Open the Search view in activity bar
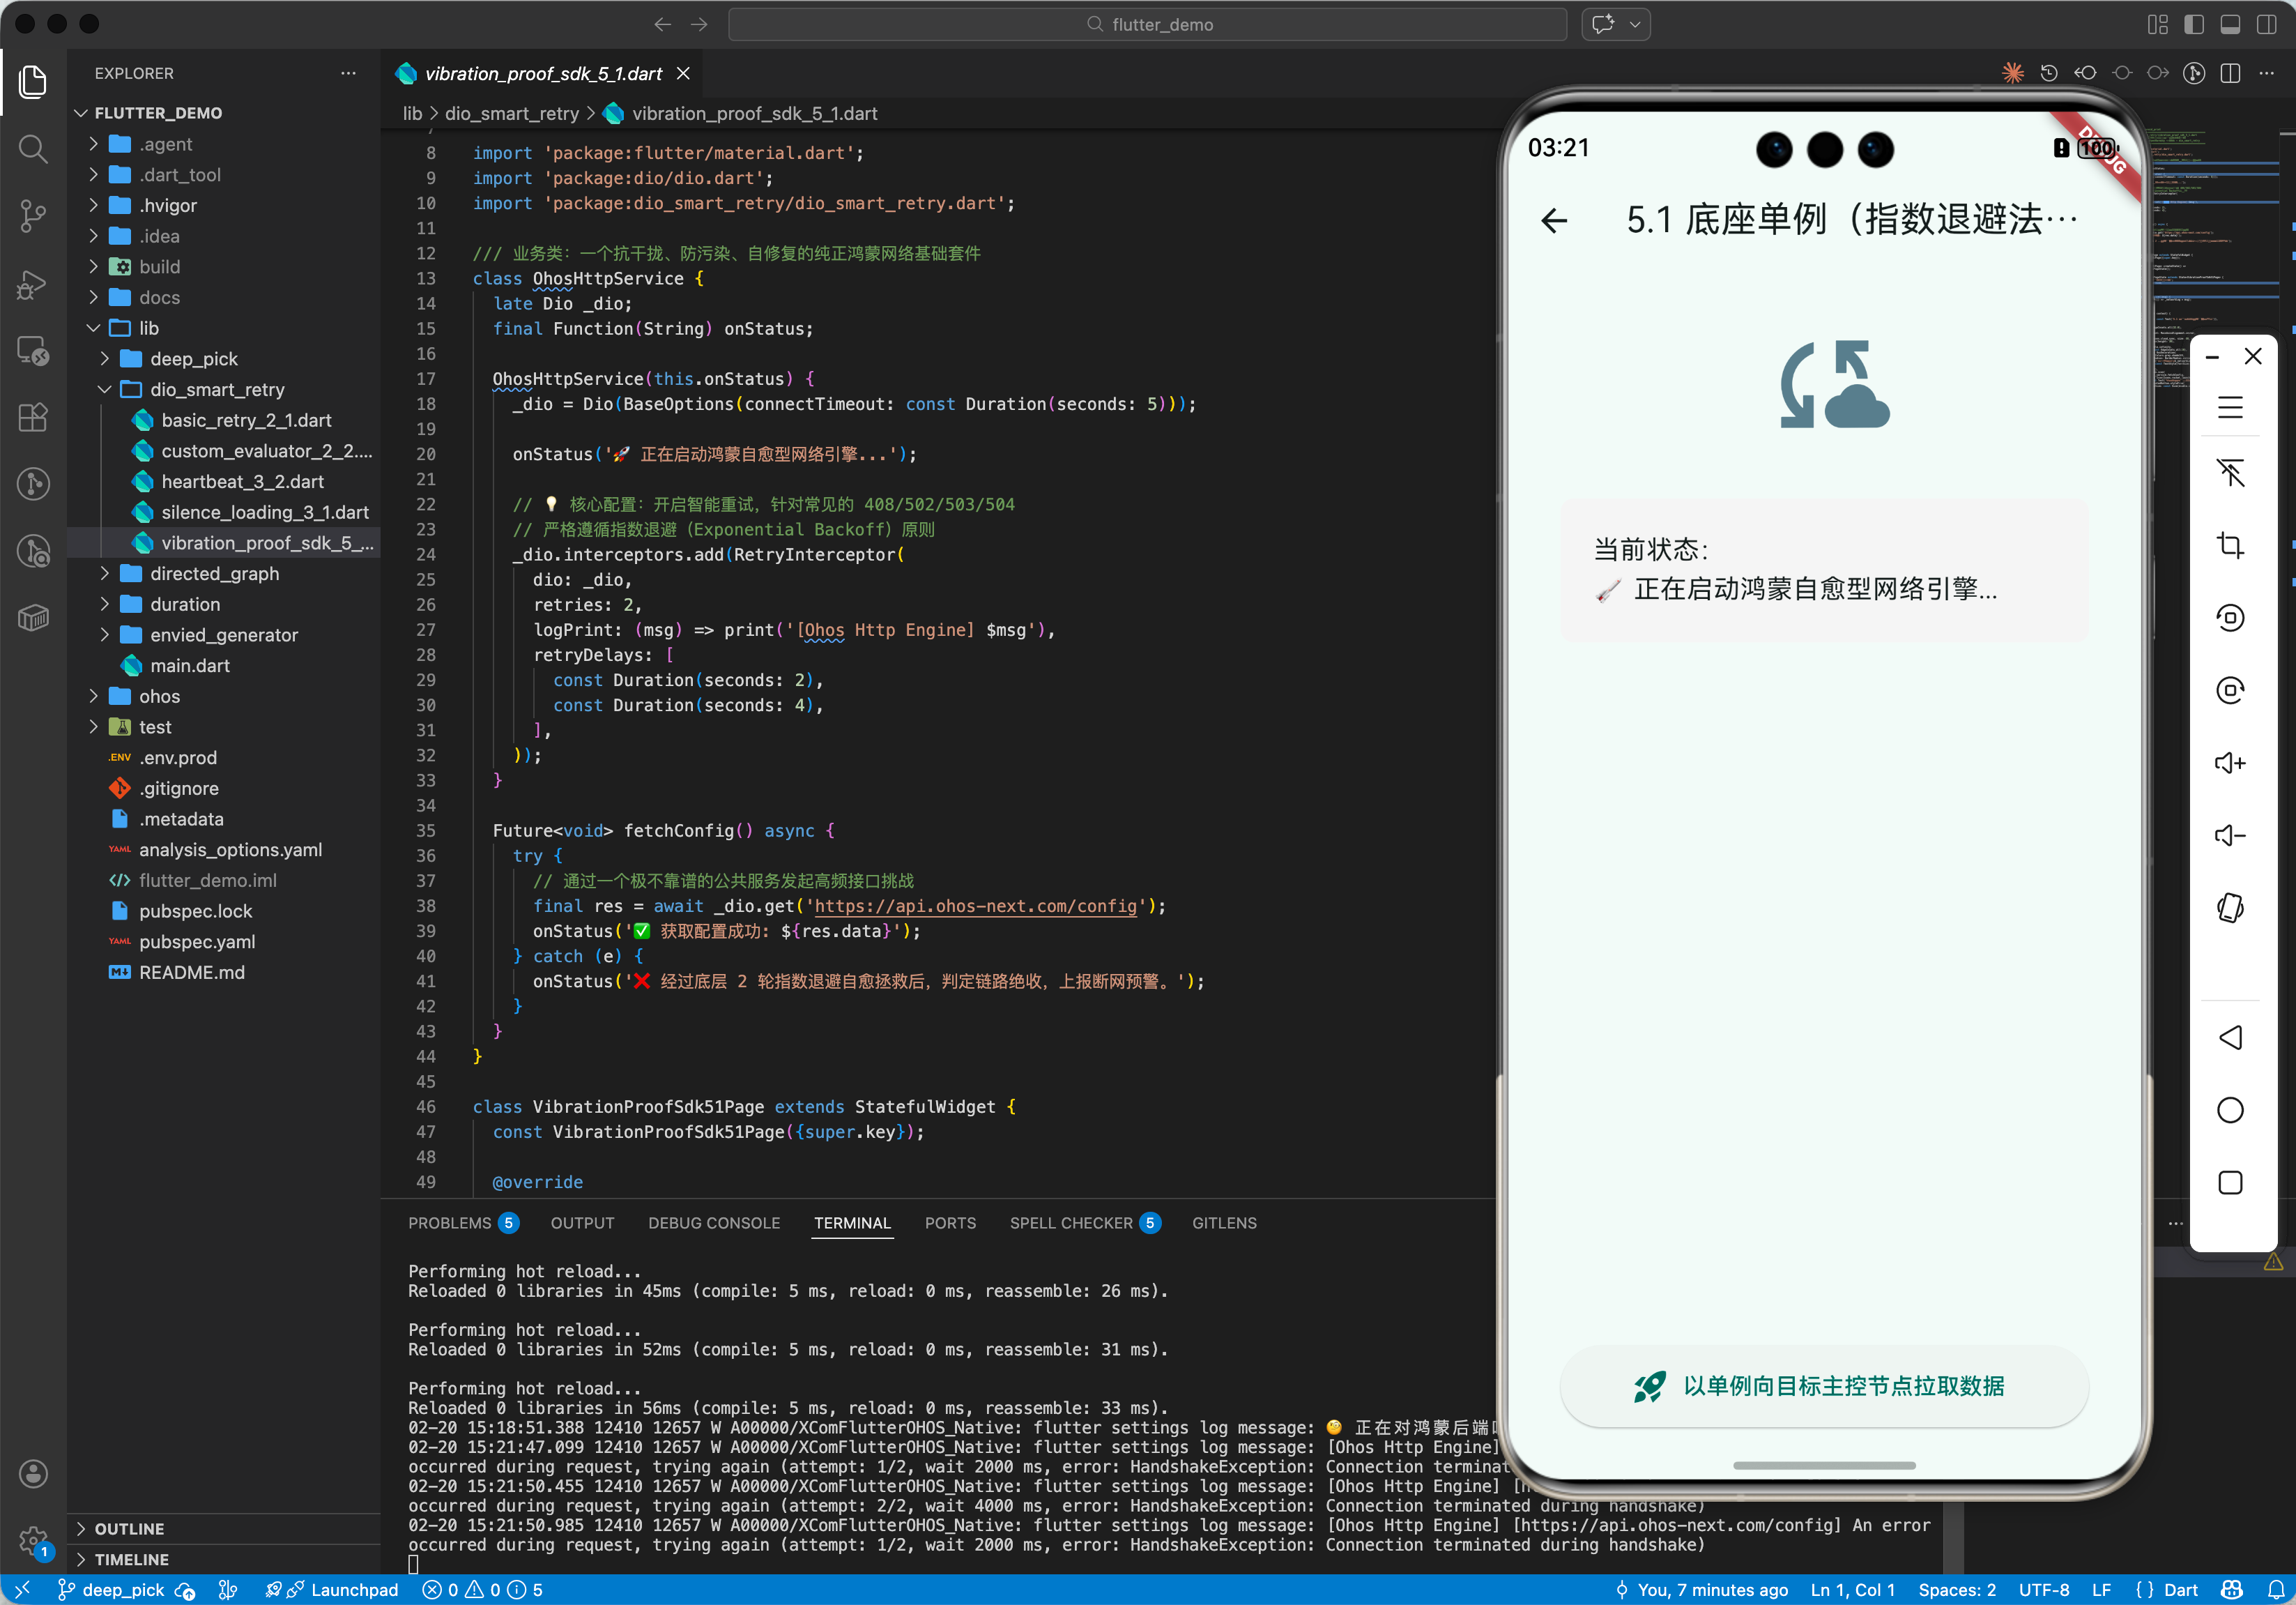This screenshot has height=1605, width=2296. [33, 149]
